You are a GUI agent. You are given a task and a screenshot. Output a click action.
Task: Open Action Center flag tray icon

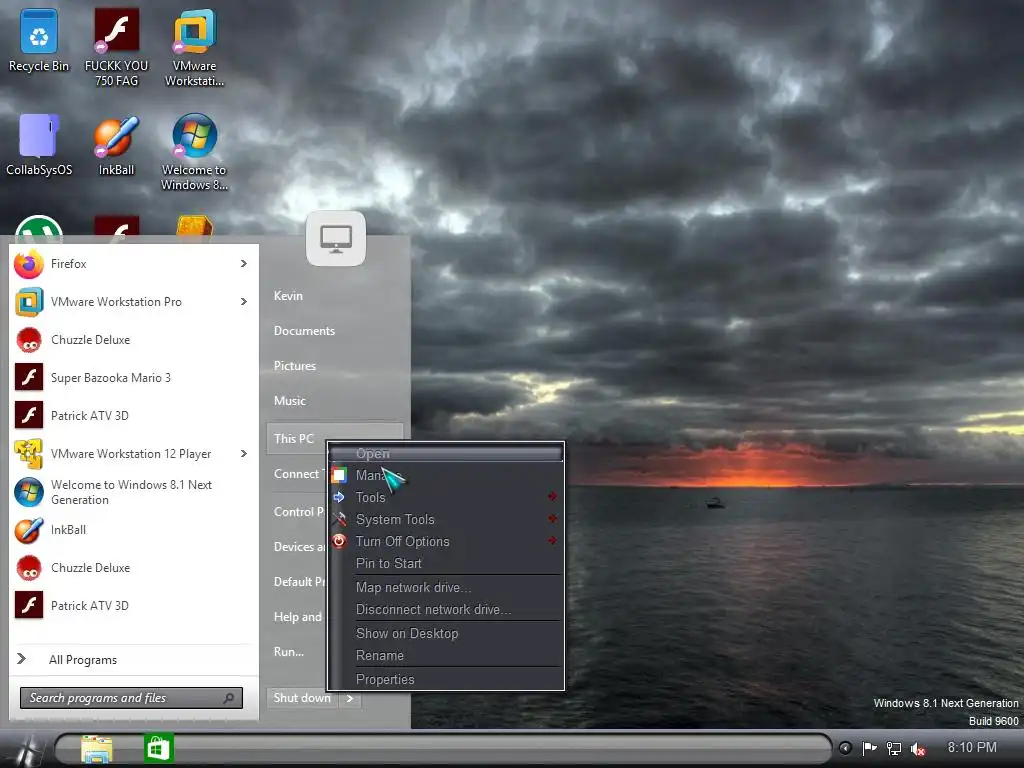[869, 748]
